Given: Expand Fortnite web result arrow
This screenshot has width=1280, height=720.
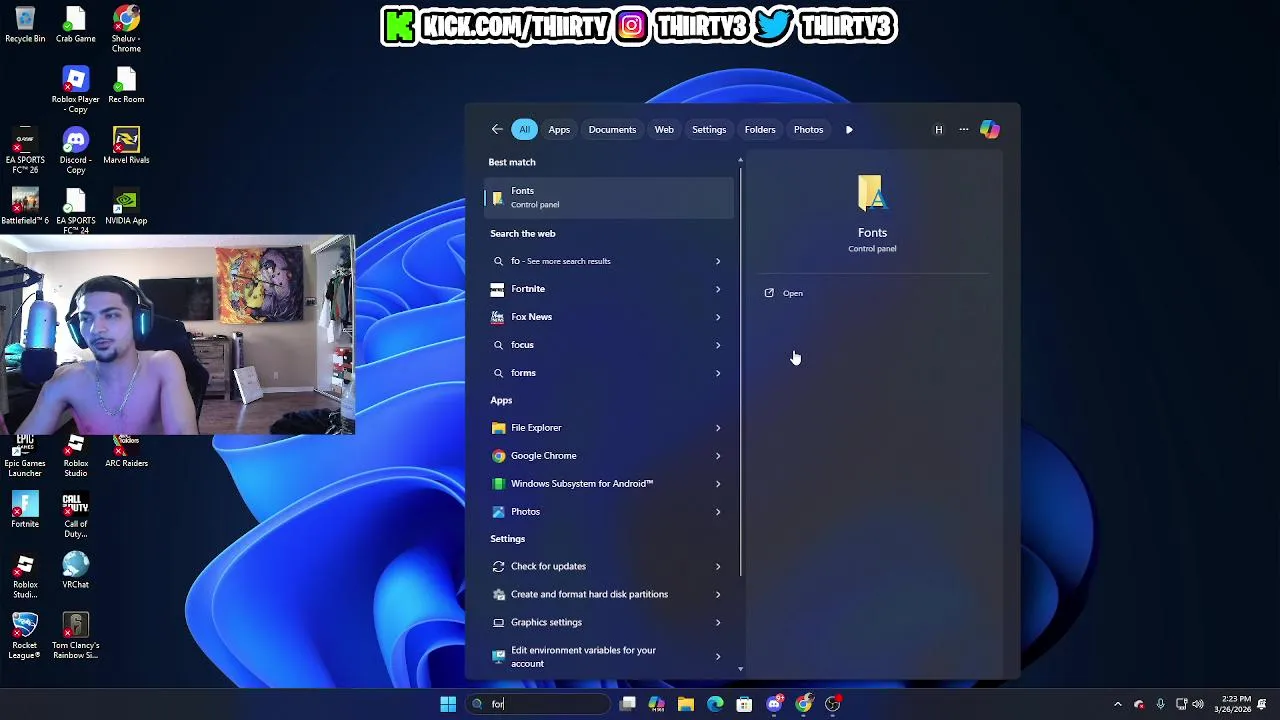Looking at the screenshot, I should (717, 289).
